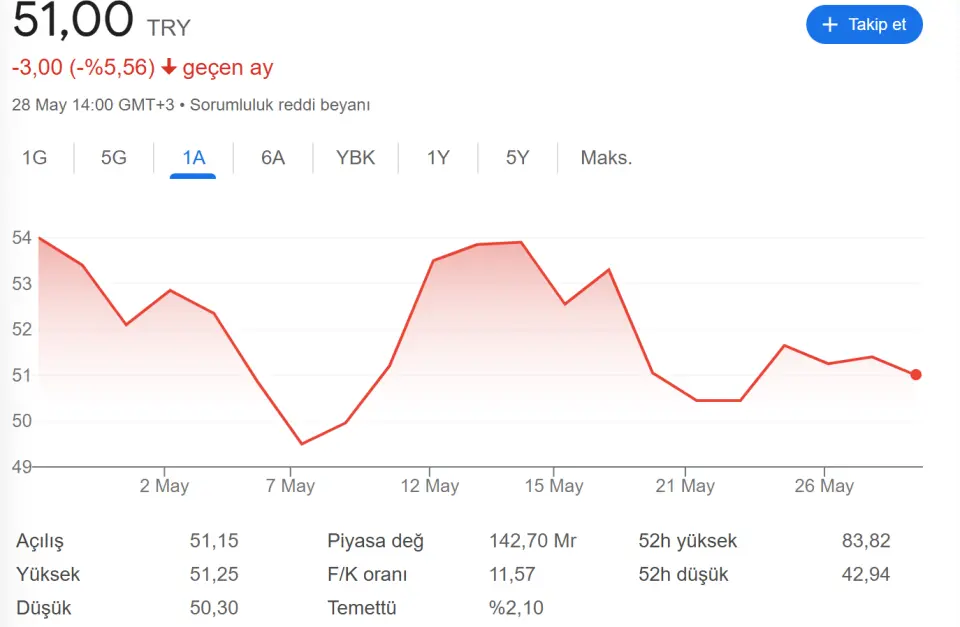Screen dimensions: 960x627
Task: Click the 51,00 TRY price heading
Action: coord(100,20)
